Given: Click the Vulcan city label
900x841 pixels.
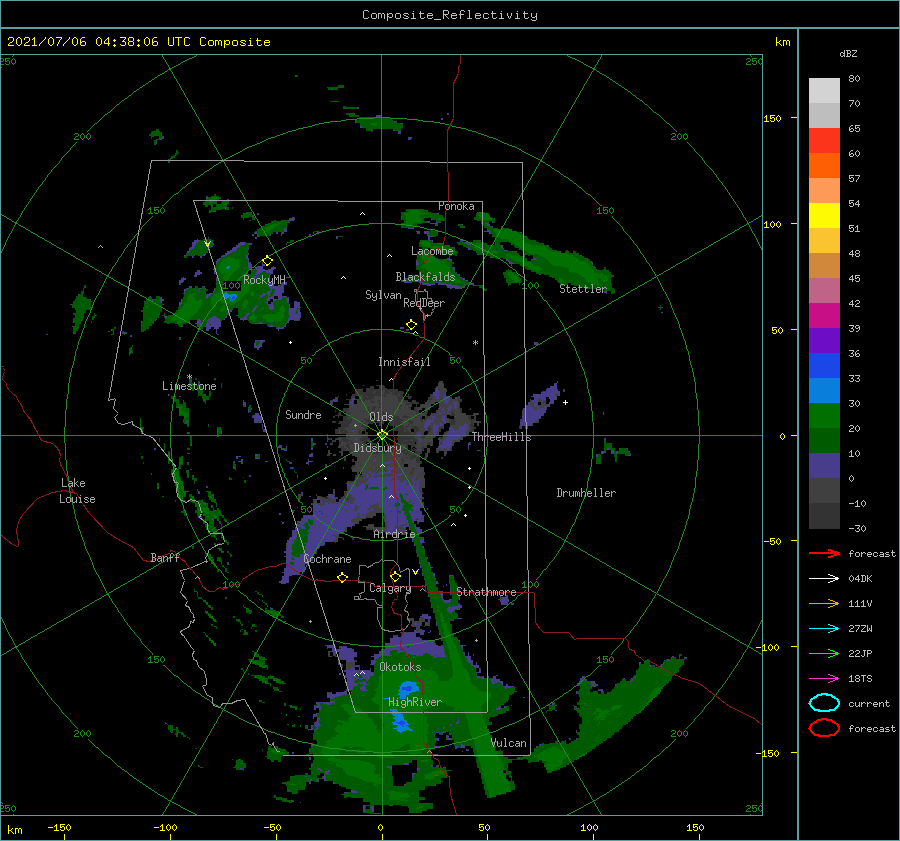Looking at the screenshot, I should [x=509, y=743].
